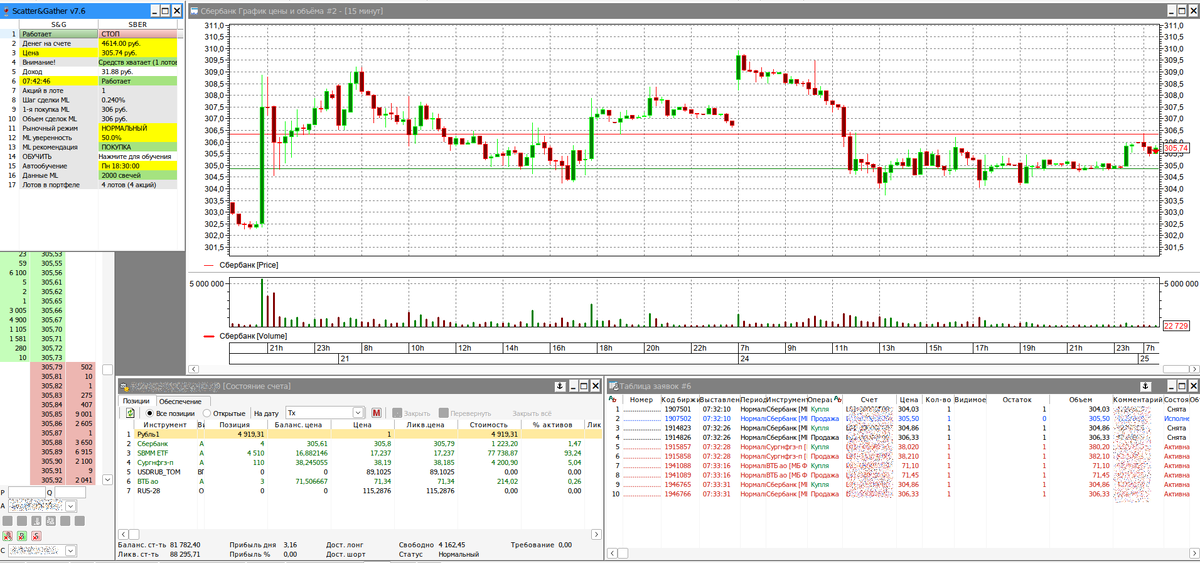Click the Денег на счете 4614.00 руб. value
Screen dimensions: 1200x563
click(x=139, y=43)
